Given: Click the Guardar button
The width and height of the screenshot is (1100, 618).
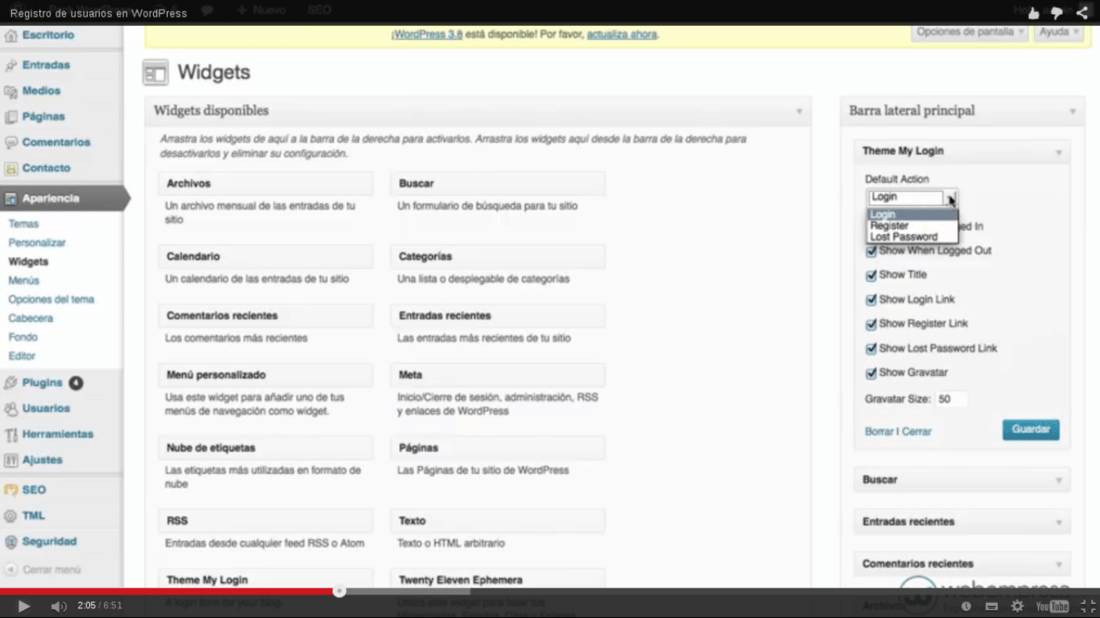Looking at the screenshot, I should 1031,429.
